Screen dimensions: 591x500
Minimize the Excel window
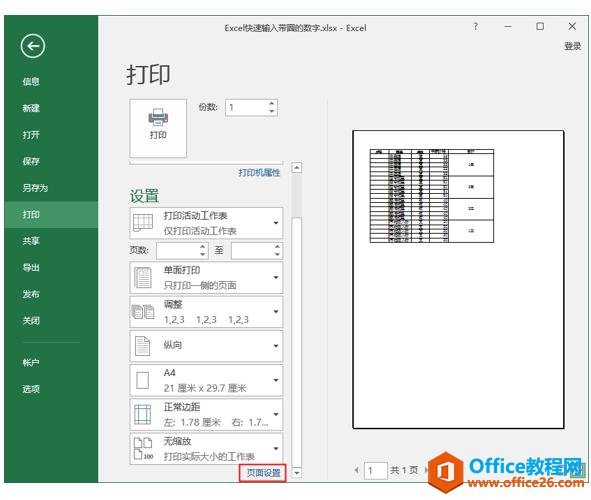(x=508, y=26)
